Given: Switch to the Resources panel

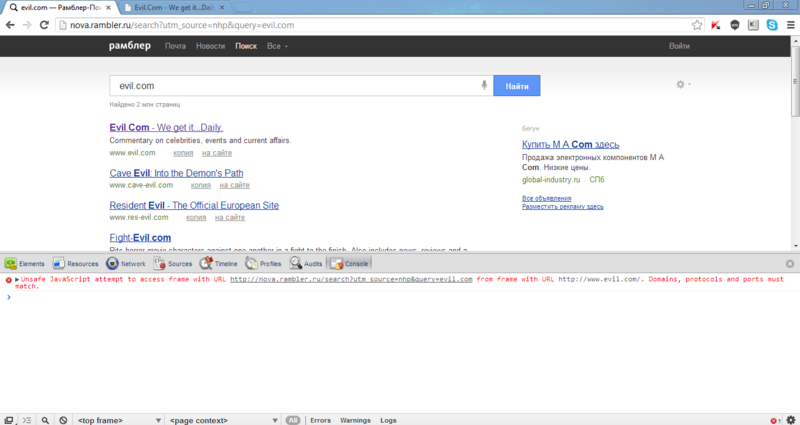Looking at the screenshot, I should coord(76,264).
